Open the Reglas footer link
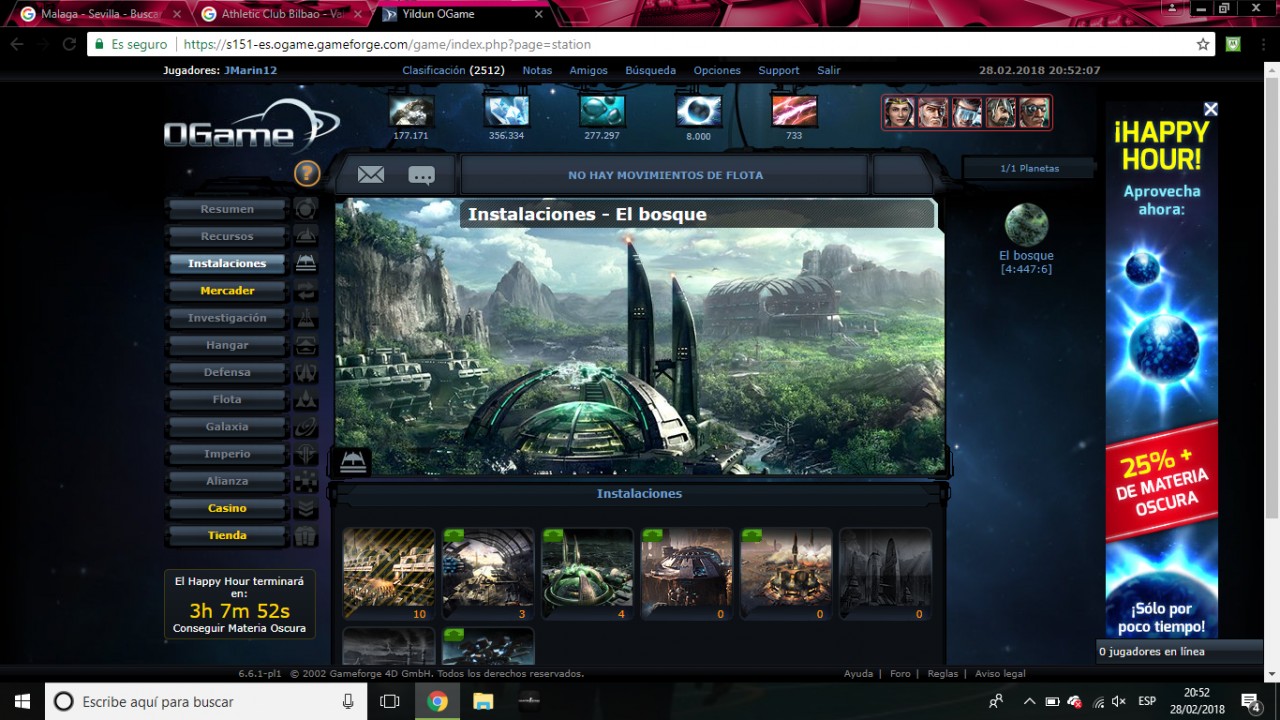Image resolution: width=1280 pixels, height=720 pixels. click(x=943, y=674)
